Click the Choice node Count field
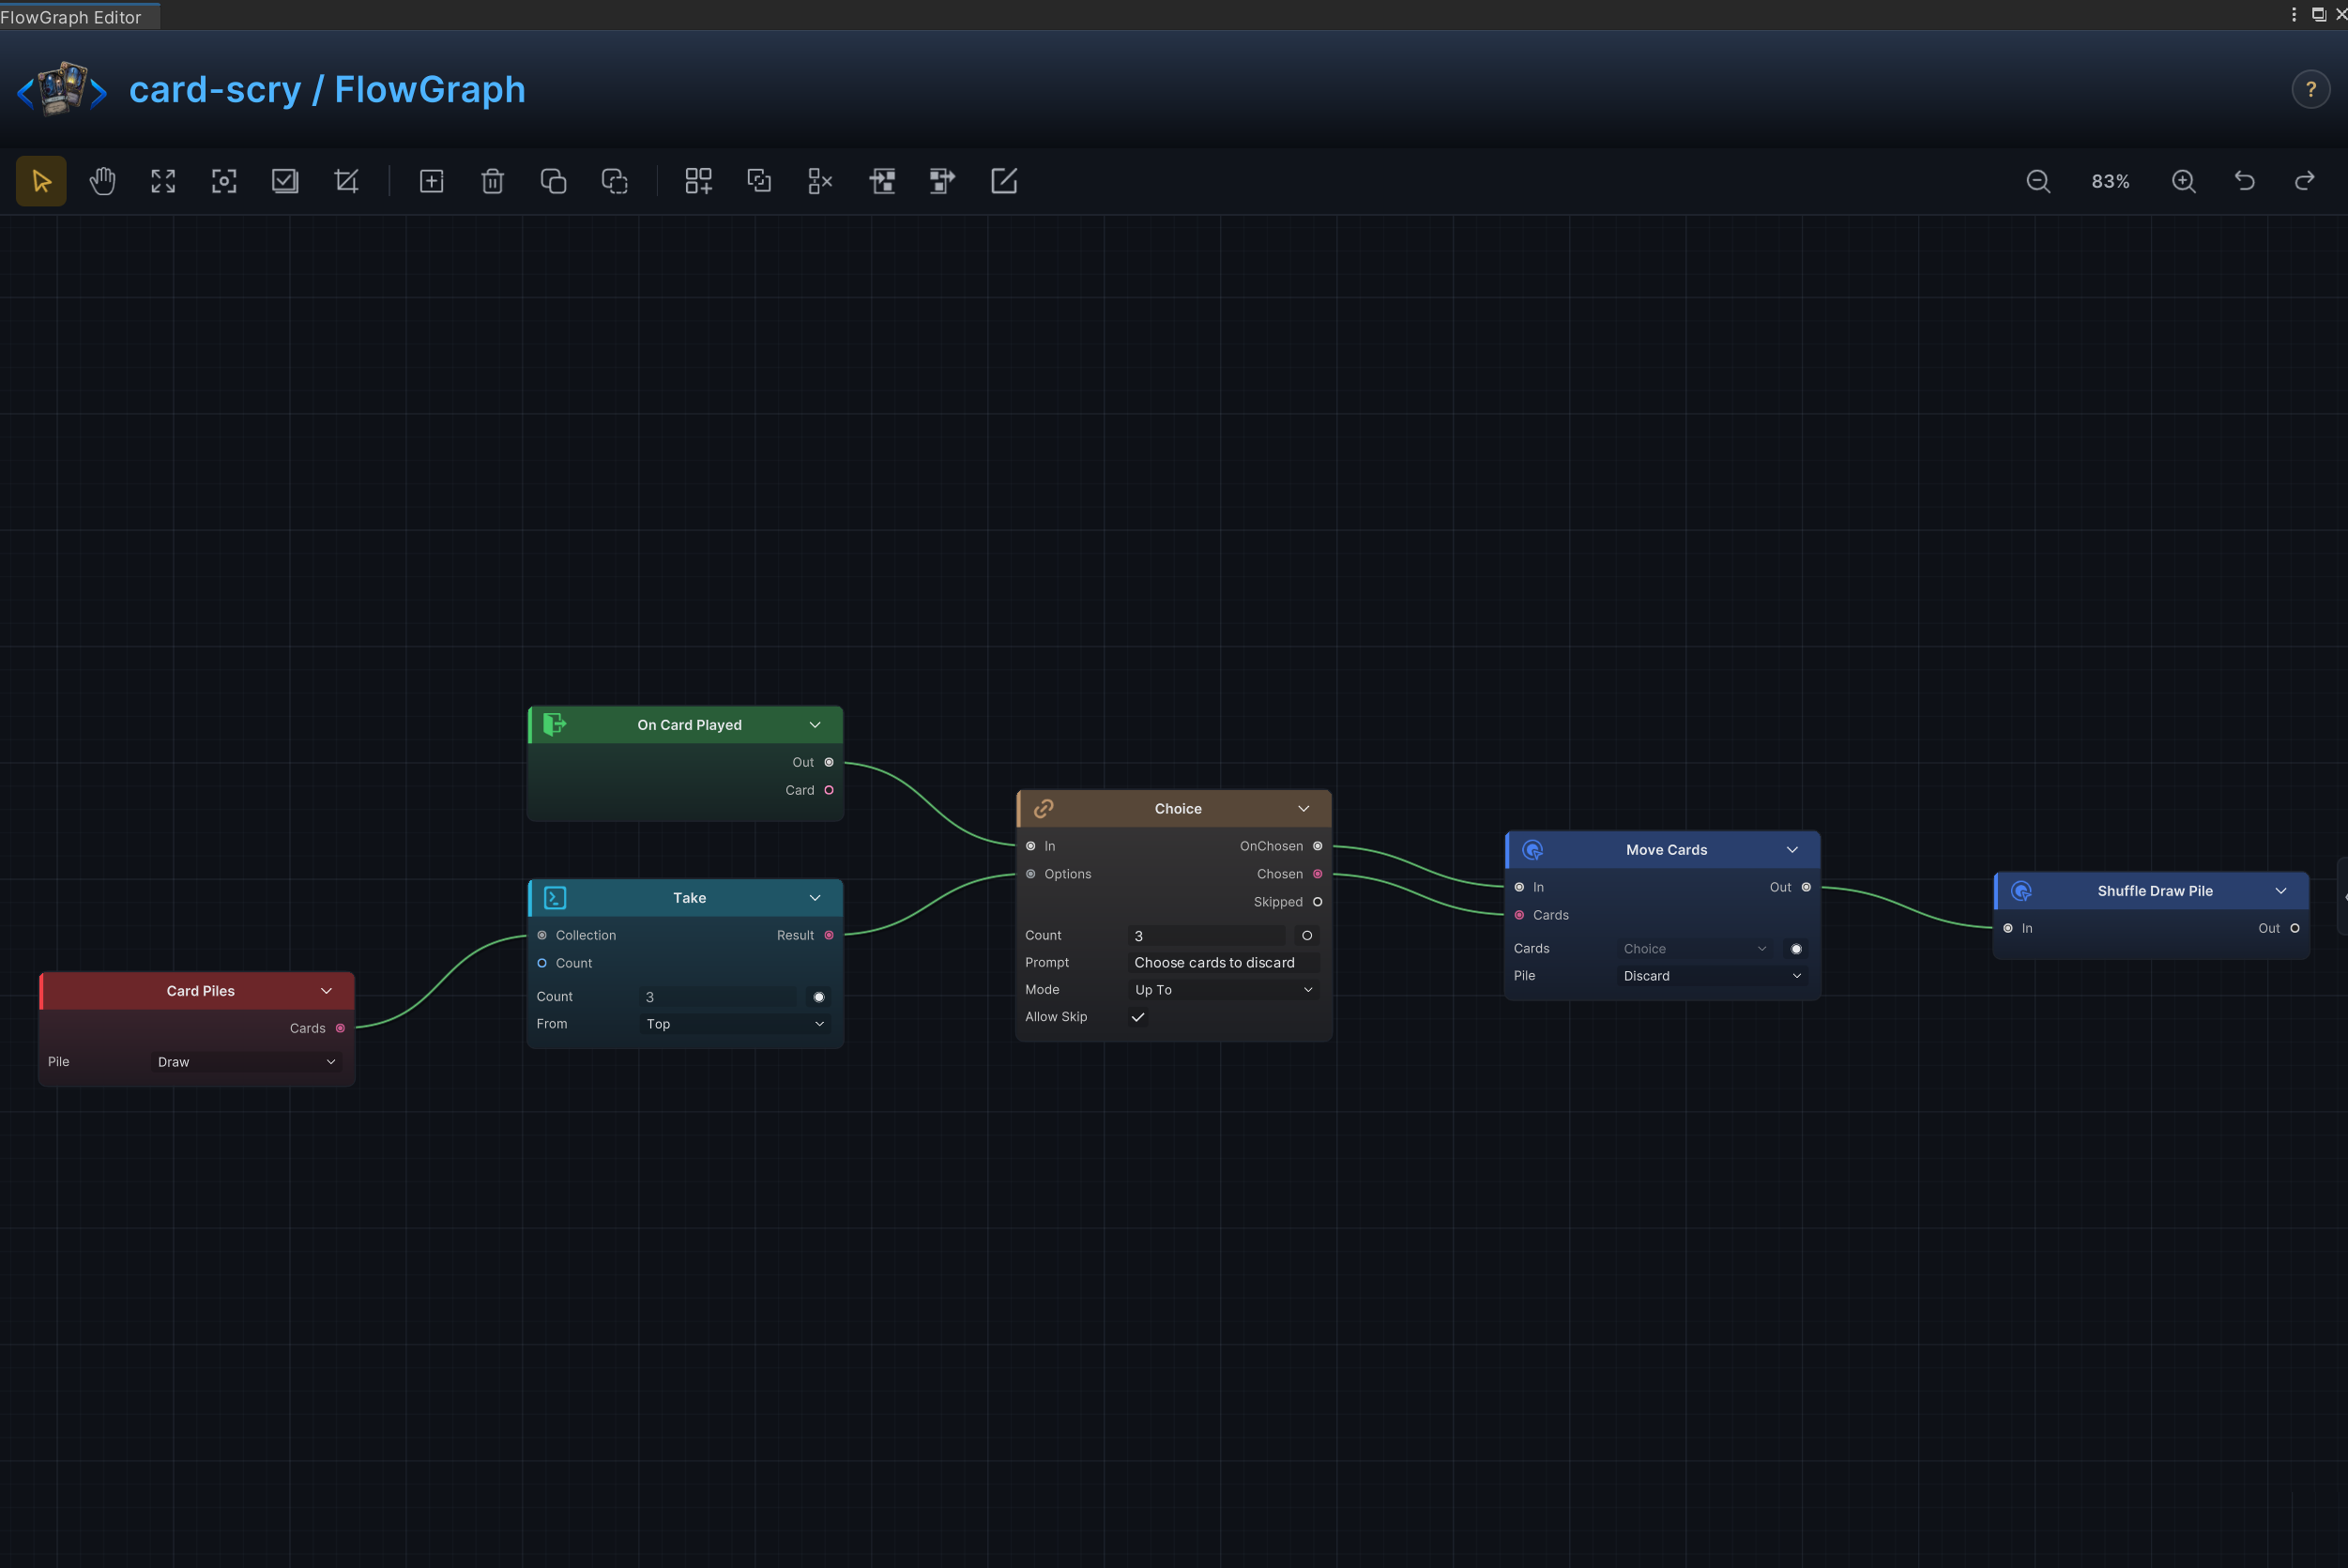2348x1568 pixels. coord(1206,936)
